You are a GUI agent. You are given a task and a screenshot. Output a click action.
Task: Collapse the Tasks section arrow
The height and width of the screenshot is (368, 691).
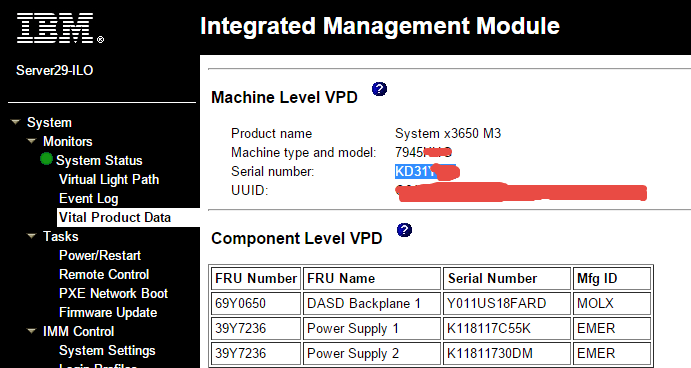32,236
